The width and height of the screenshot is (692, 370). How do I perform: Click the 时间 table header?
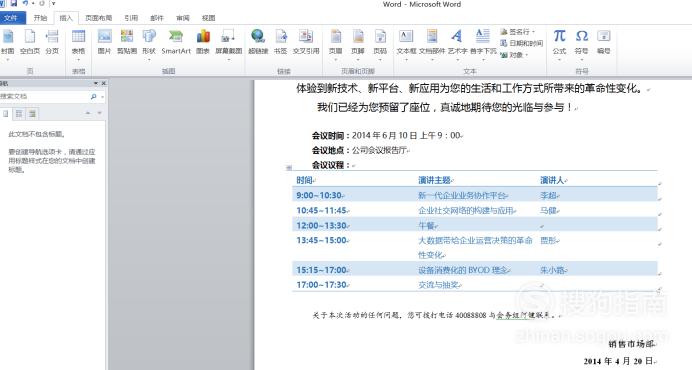tap(305, 180)
